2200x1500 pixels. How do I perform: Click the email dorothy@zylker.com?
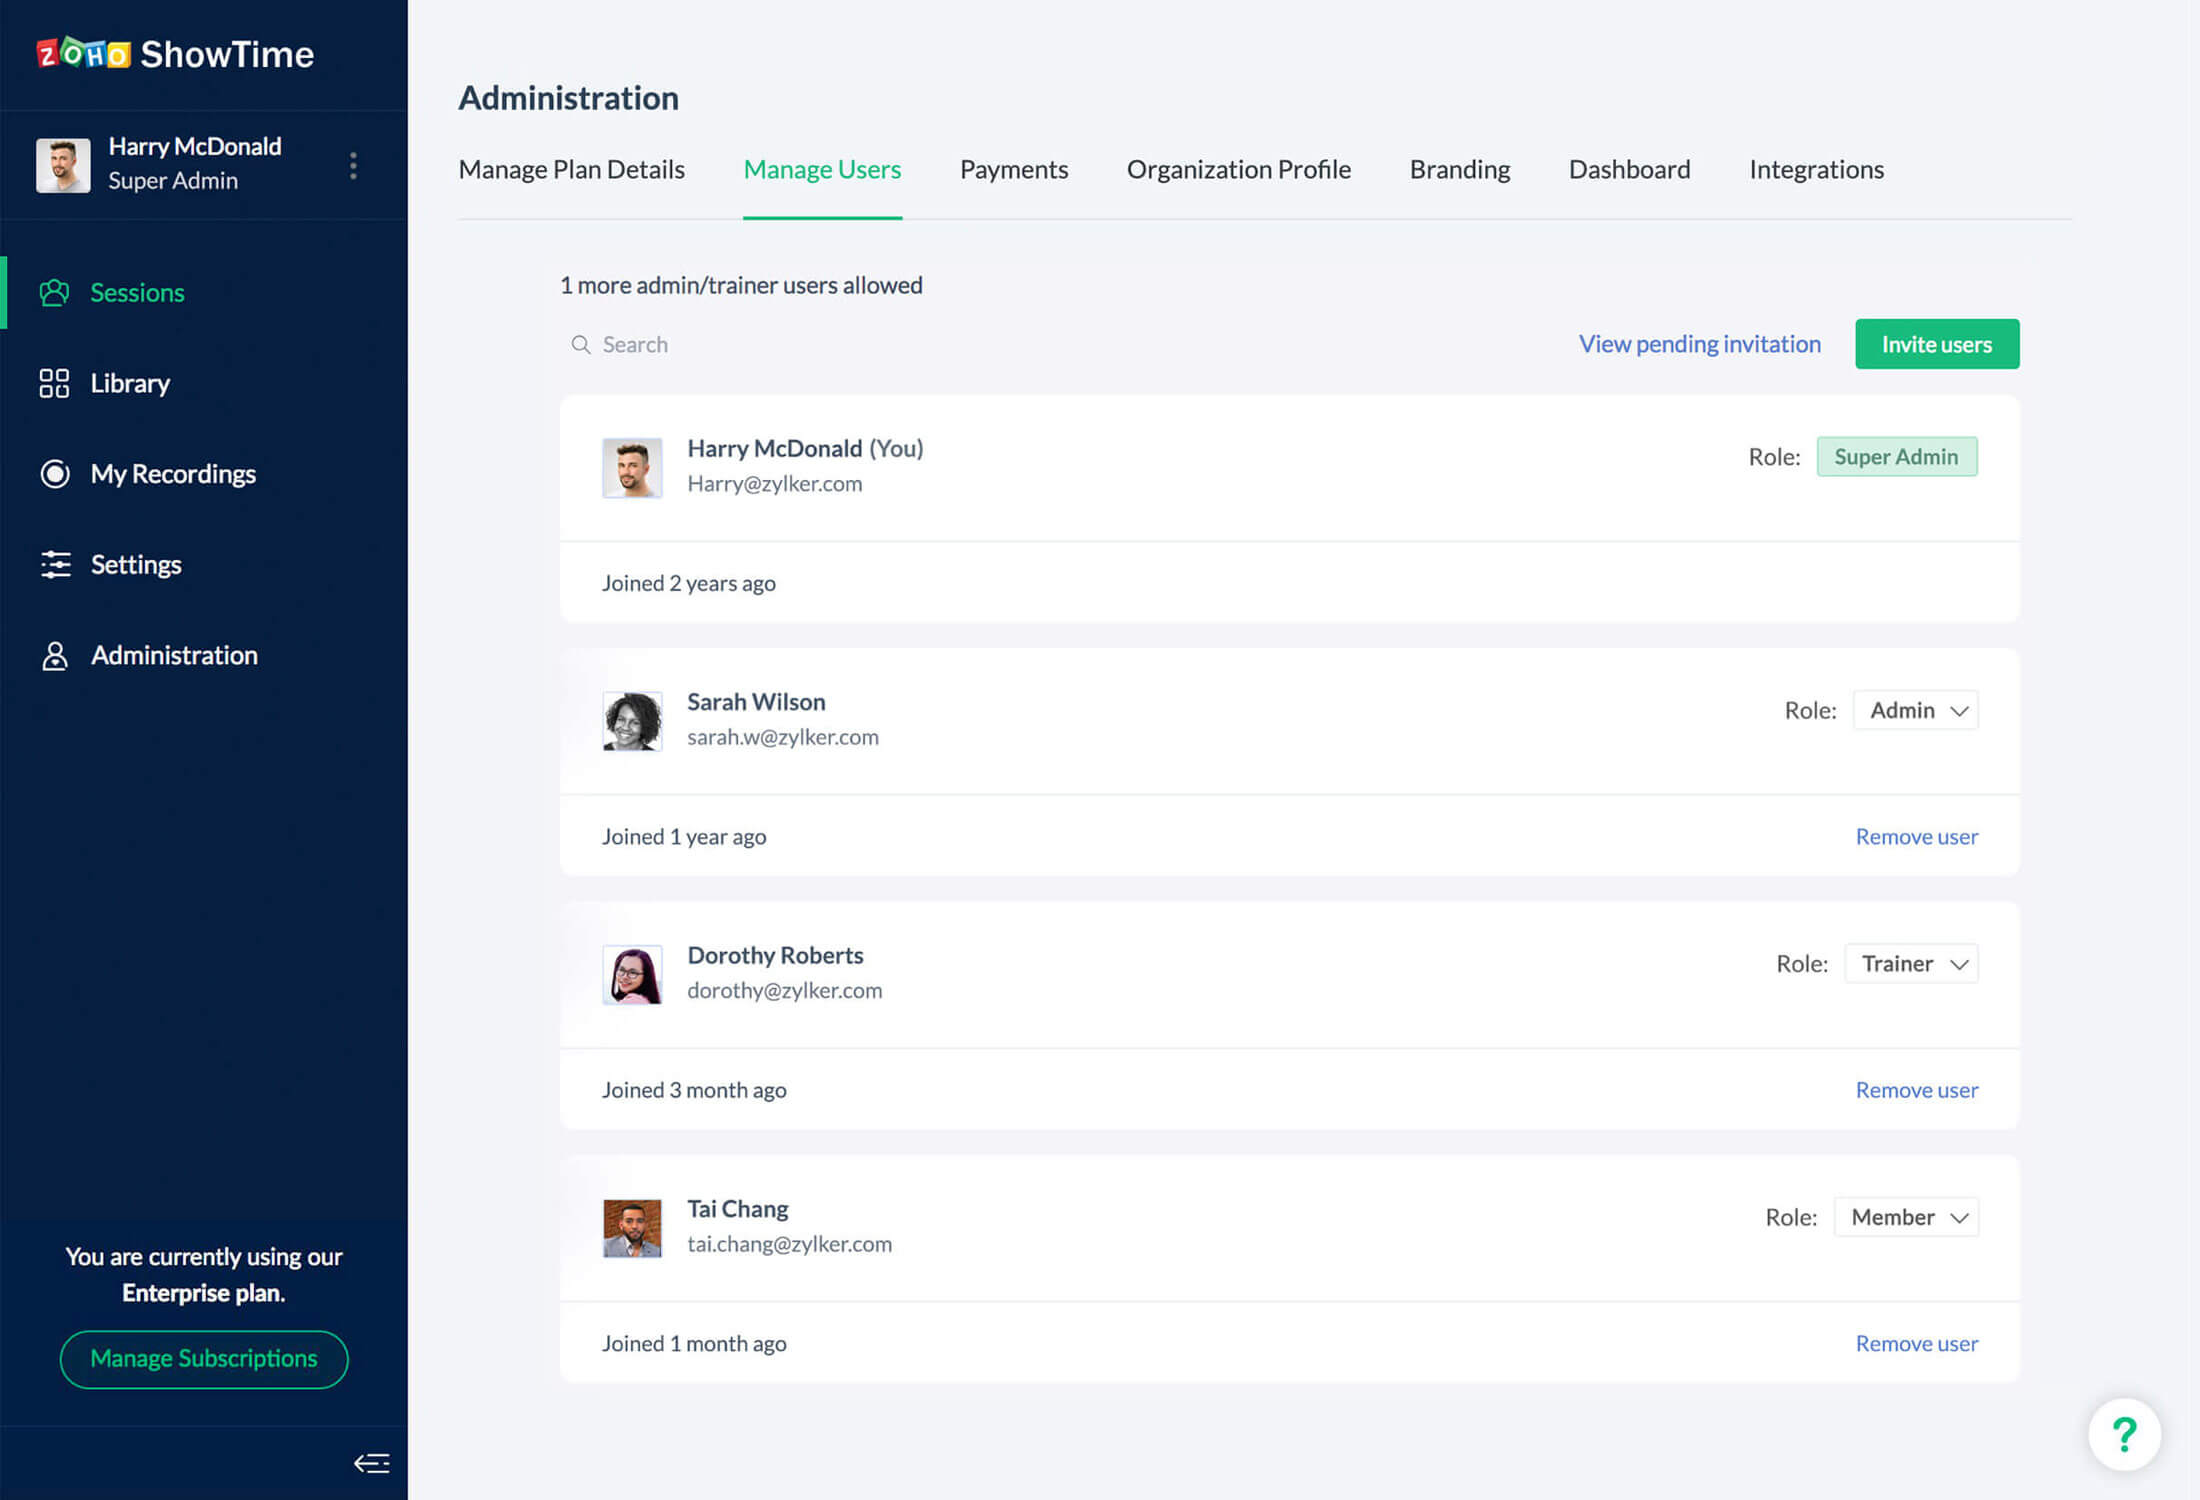coord(785,990)
